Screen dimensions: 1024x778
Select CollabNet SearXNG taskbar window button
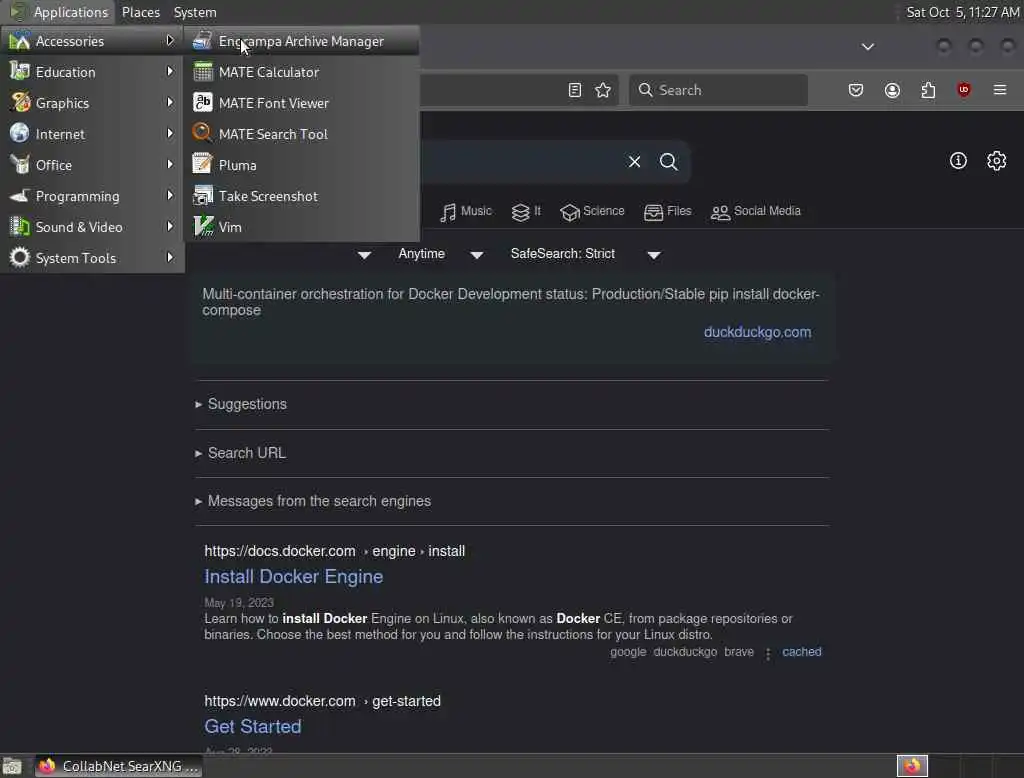pyautogui.click(x=118, y=766)
